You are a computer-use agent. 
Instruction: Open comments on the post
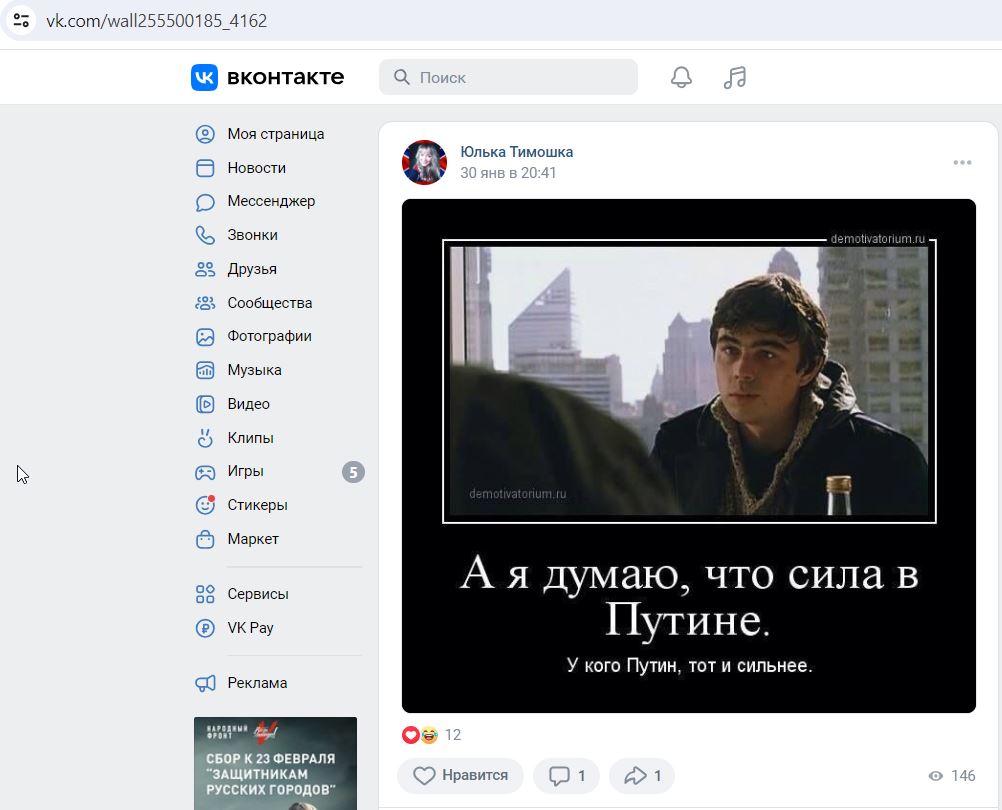(x=567, y=776)
